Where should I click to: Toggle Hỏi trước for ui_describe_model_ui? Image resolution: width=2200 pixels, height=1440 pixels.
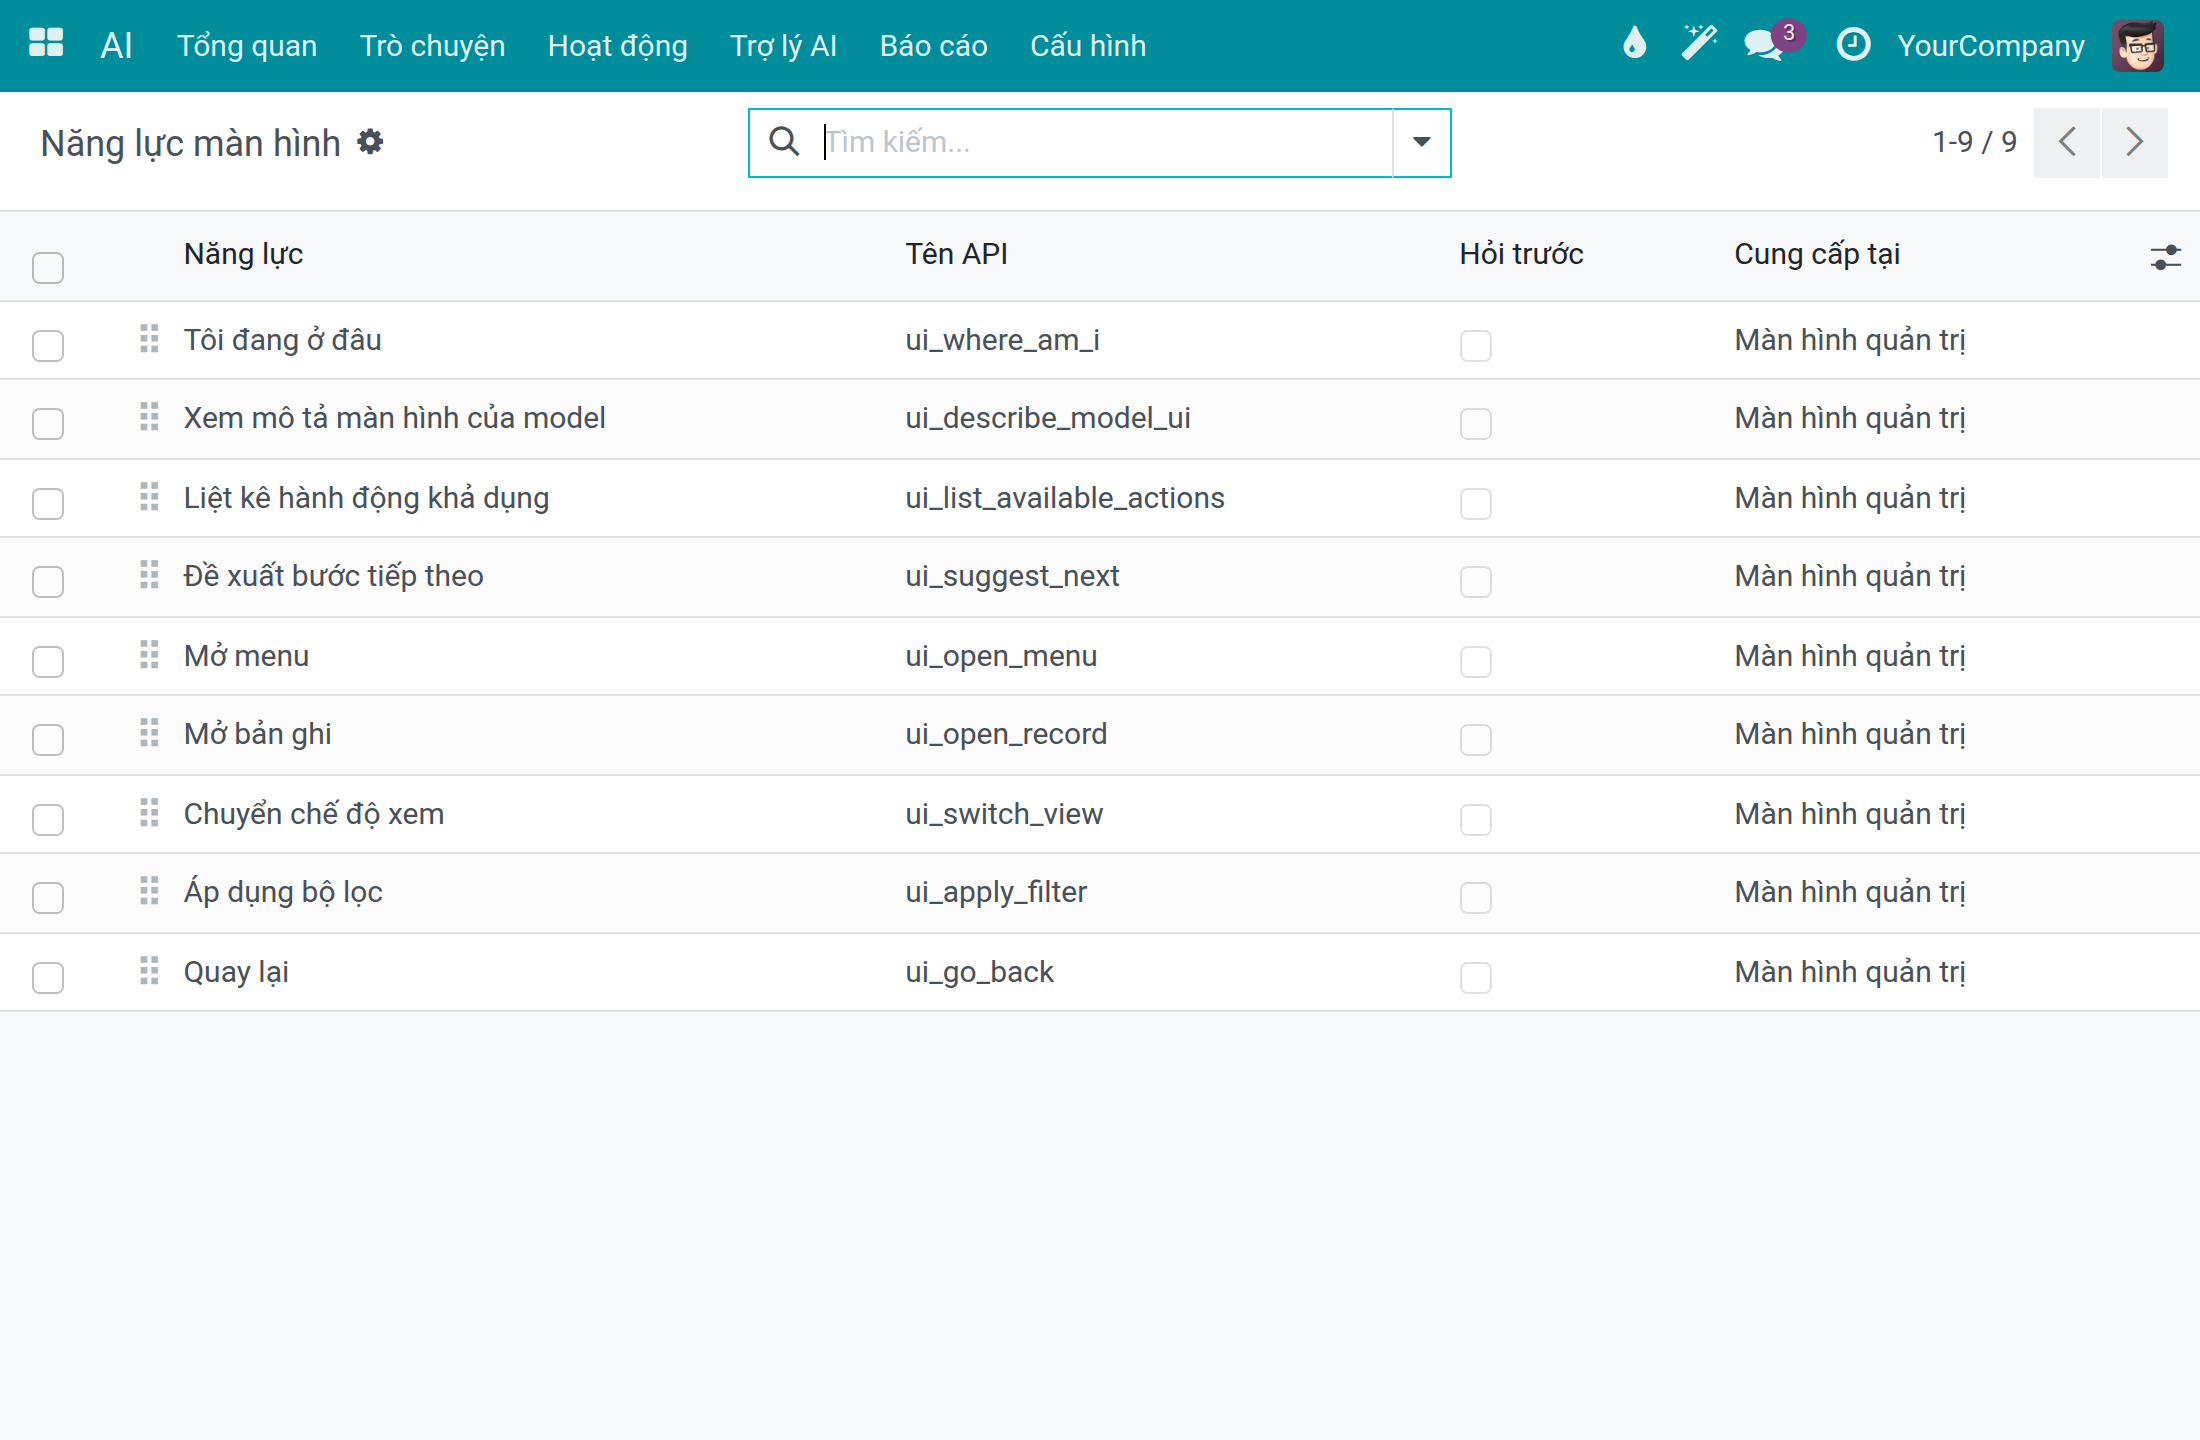[x=1476, y=424]
